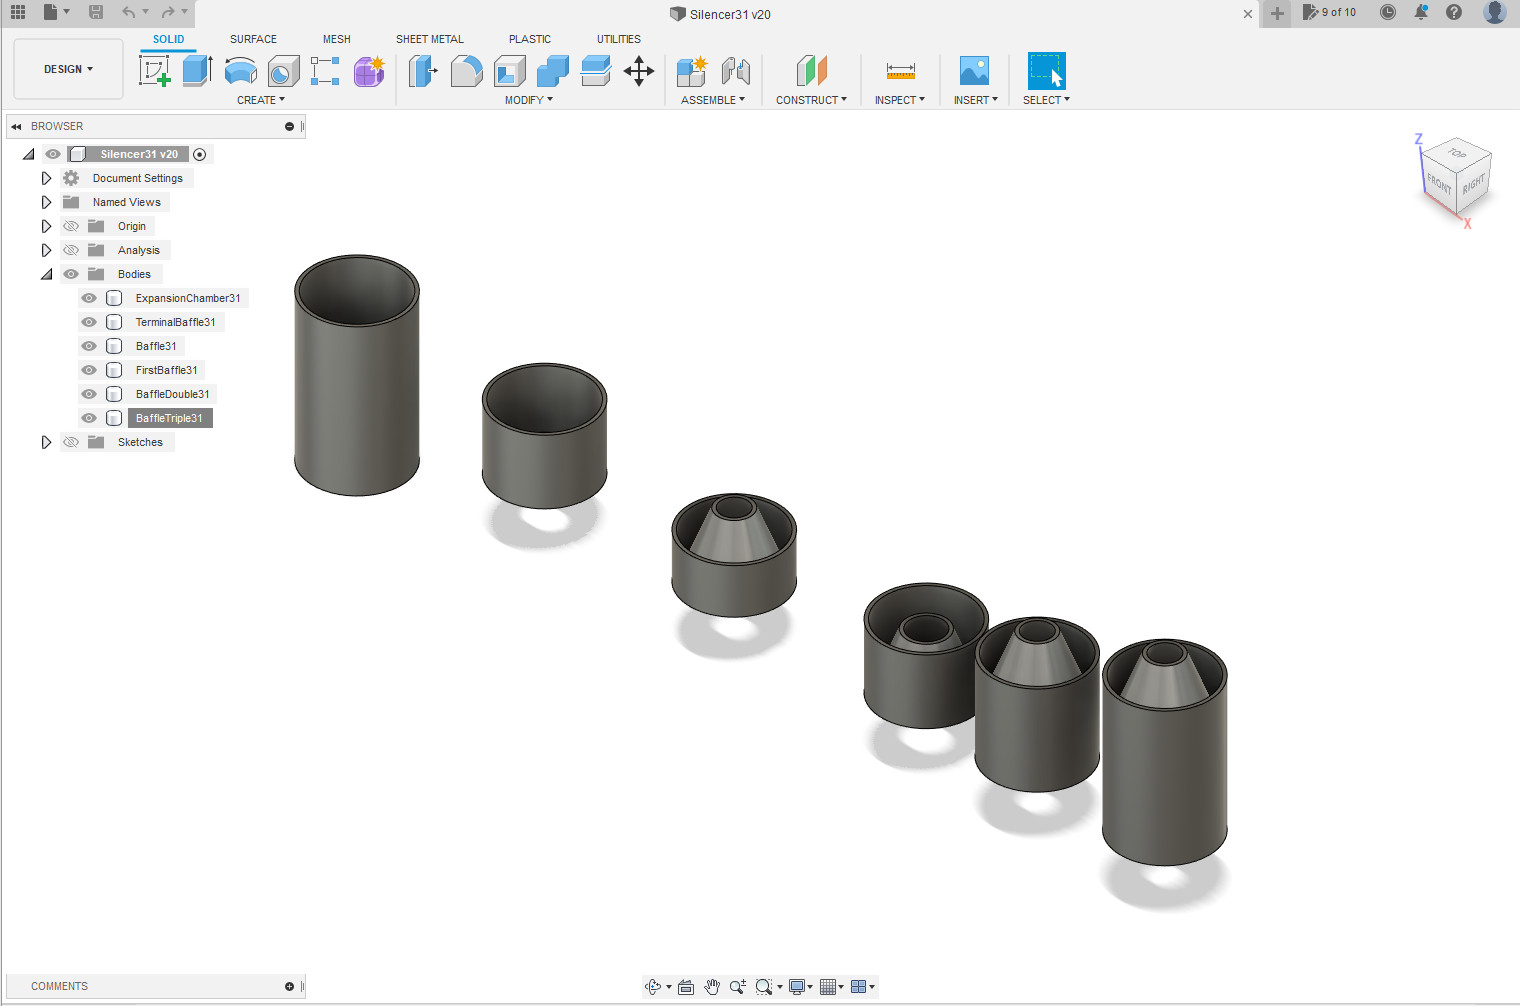The image size is (1520, 1006).
Task: Activate the window Select tool
Action: pyautogui.click(x=1046, y=71)
